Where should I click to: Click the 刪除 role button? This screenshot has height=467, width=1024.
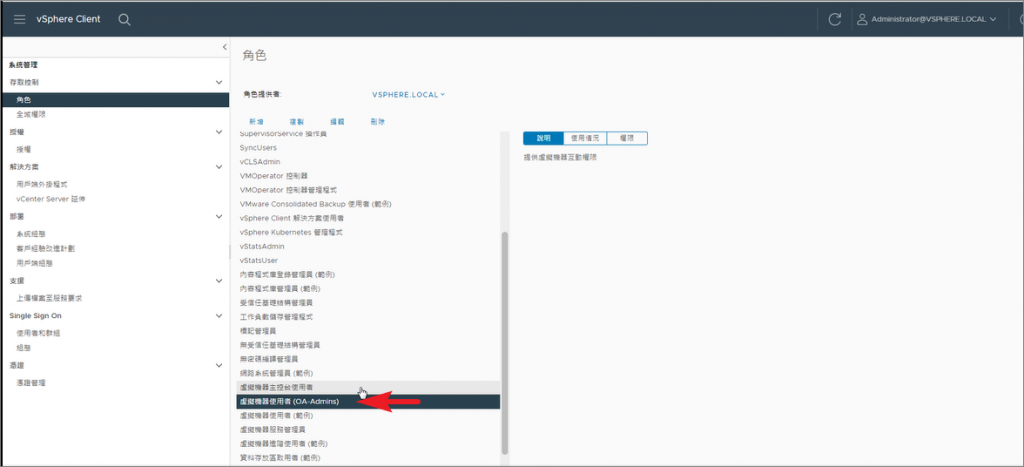click(377, 122)
